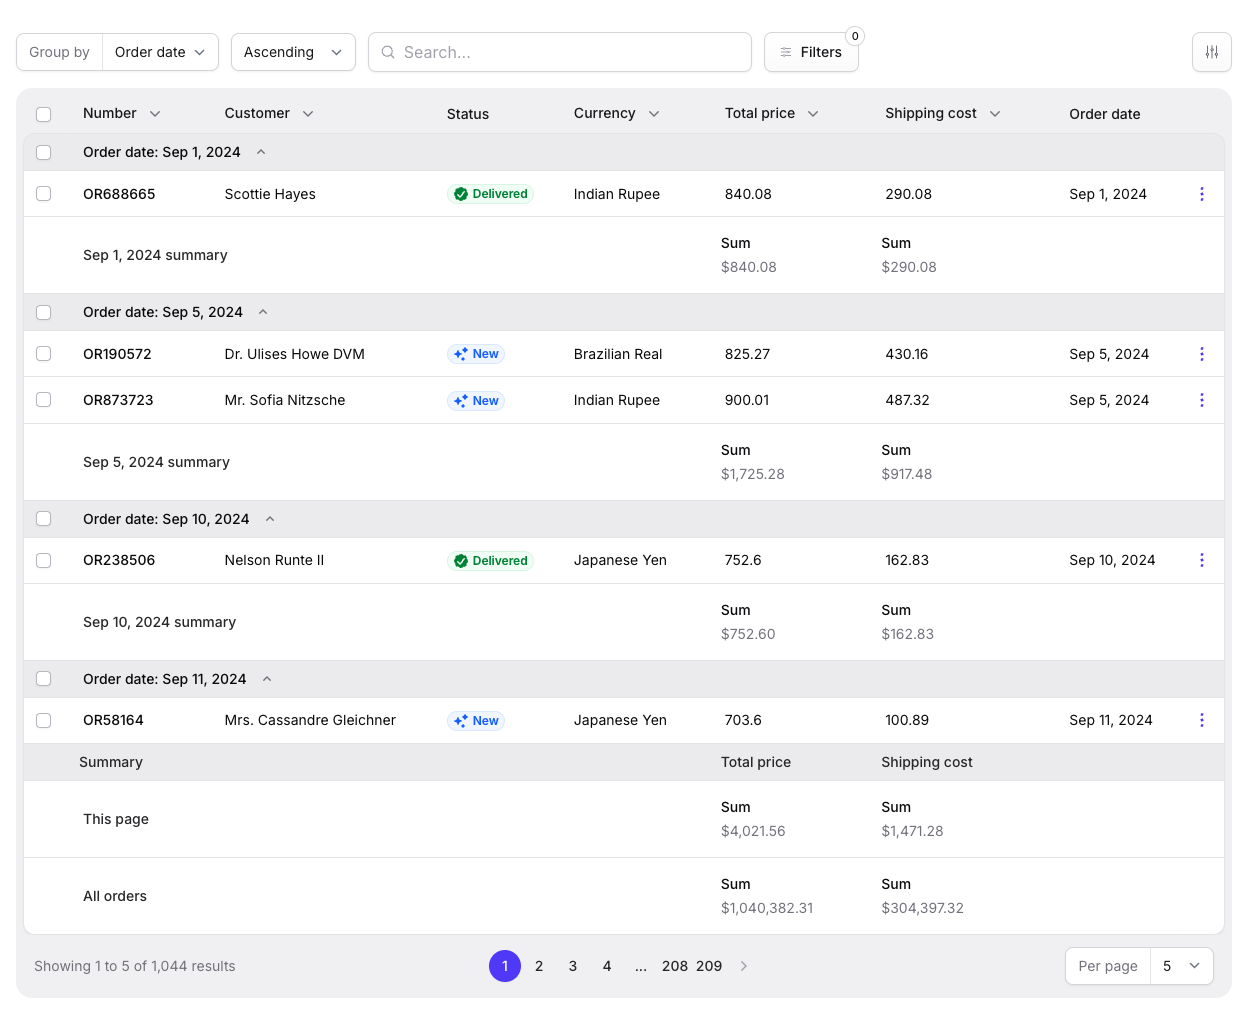Click the Delivered badge for Scottie Hayes

tap(490, 194)
